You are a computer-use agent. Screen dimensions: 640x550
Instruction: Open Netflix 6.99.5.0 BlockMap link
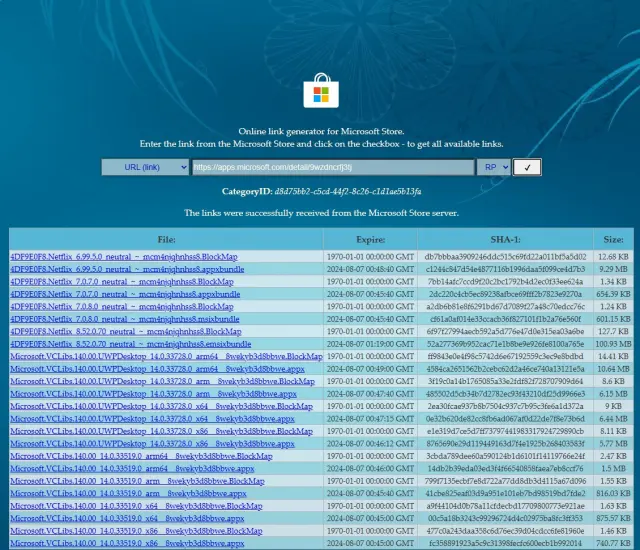click(x=123, y=256)
